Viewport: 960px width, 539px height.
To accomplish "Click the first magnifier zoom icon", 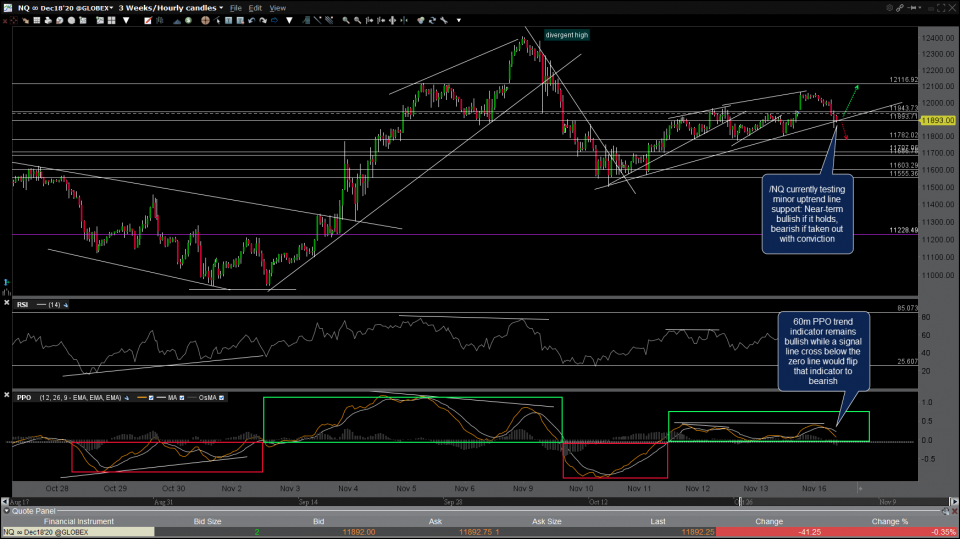I will coord(346,20).
